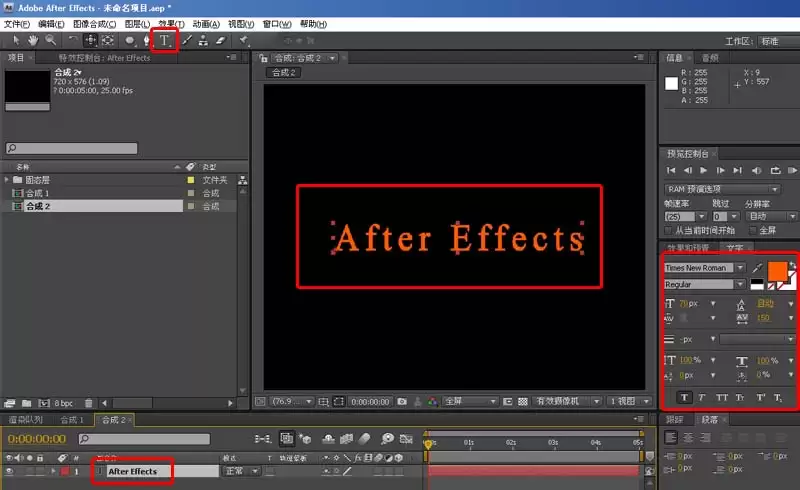Screen dimensions: 800x490
Task: Enable the 全屏 checkbox in preview panel
Action: pos(753,231)
